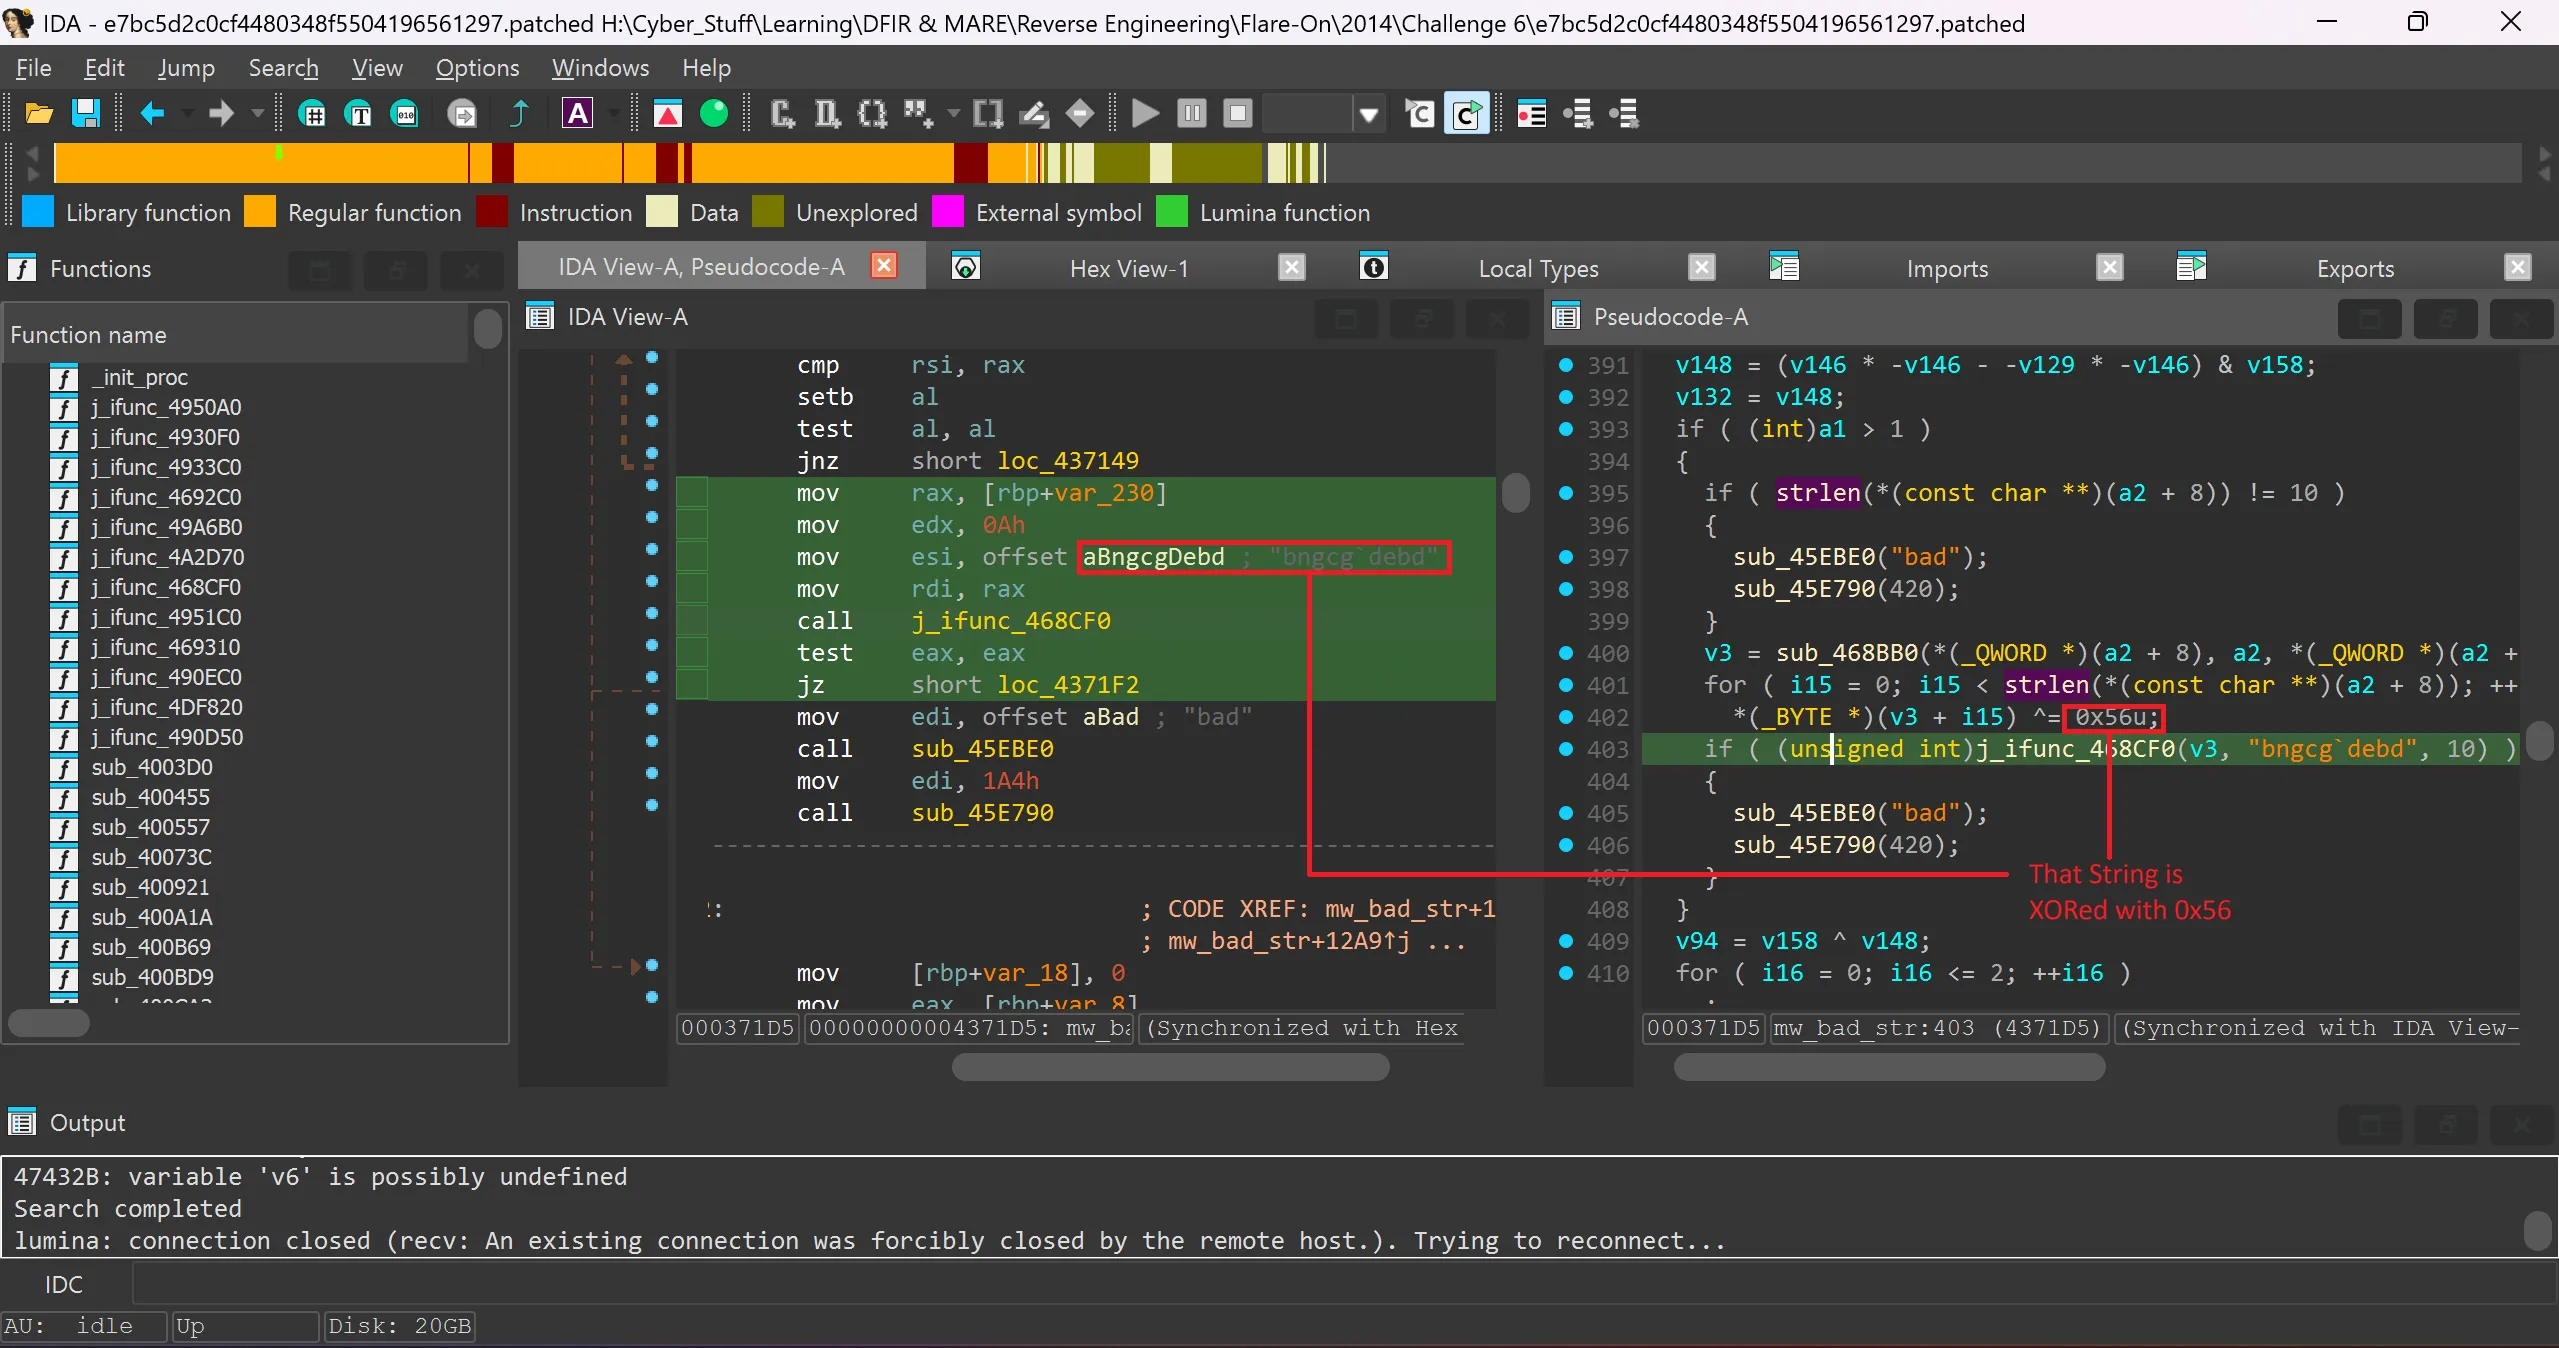Click the Text search 'T' toolbar icon
The width and height of the screenshot is (2559, 1348).
[358, 114]
